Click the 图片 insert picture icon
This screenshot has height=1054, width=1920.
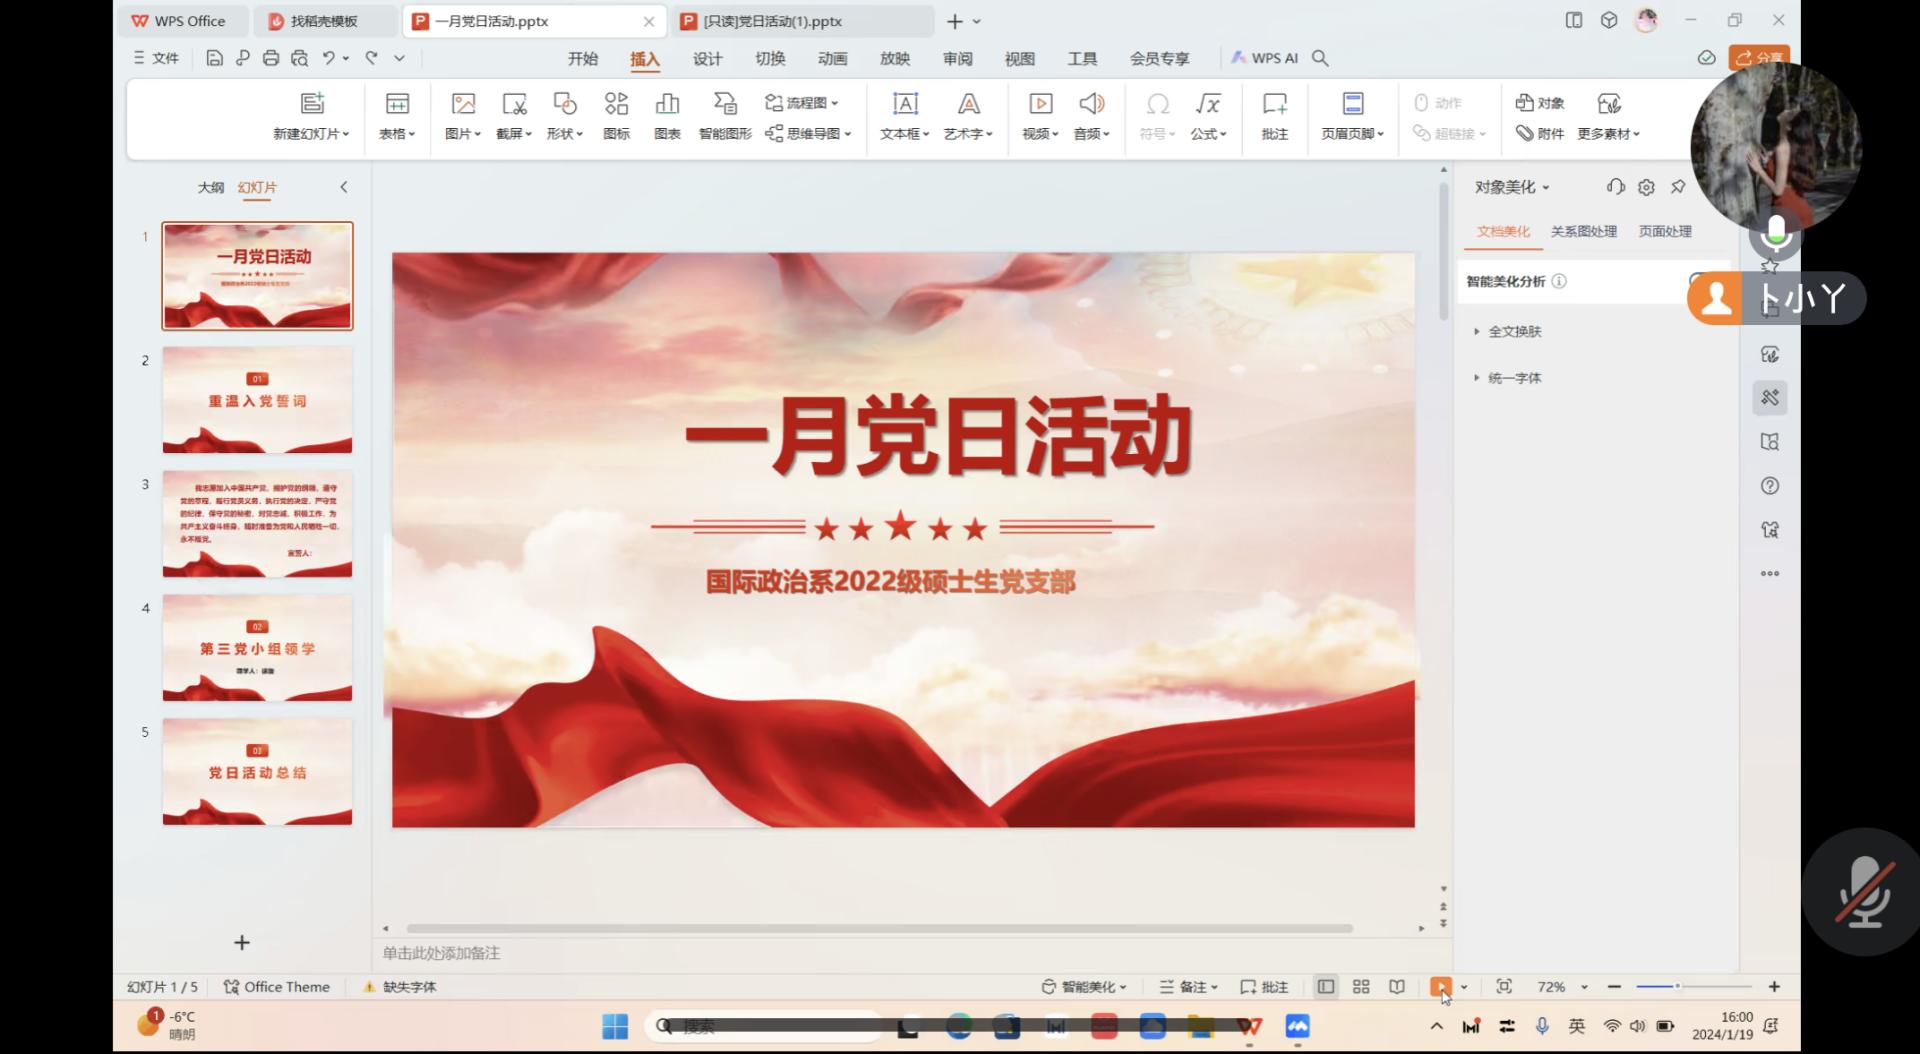point(463,104)
